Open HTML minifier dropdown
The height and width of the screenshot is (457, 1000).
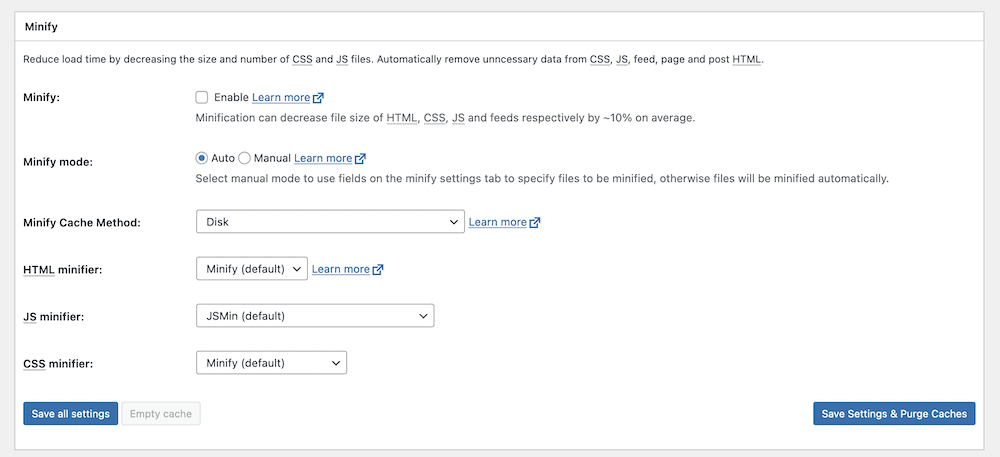252,269
